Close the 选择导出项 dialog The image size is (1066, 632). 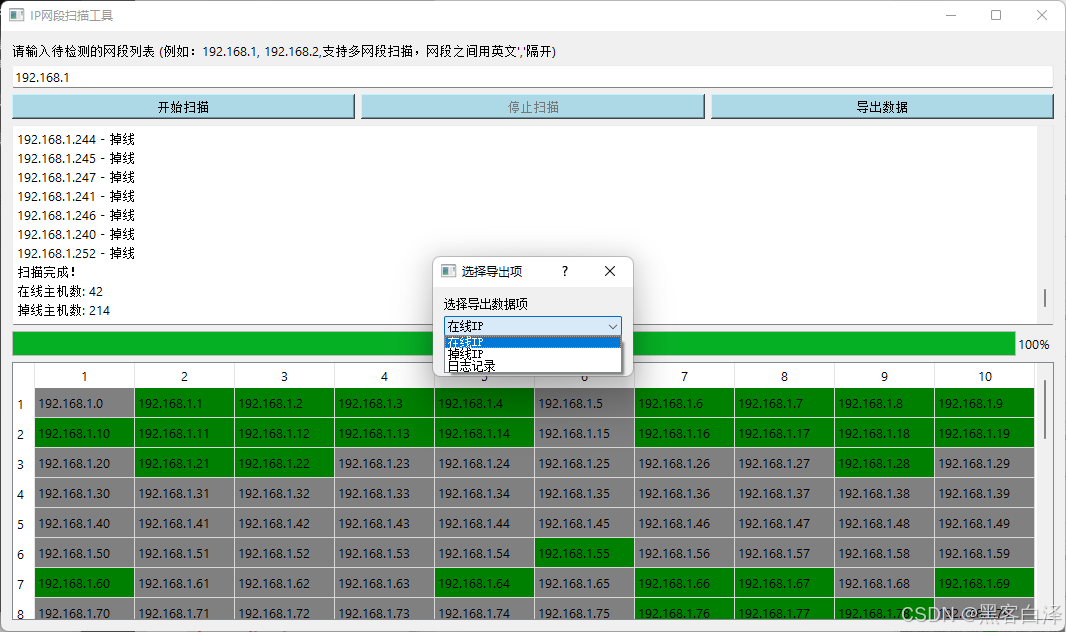pos(610,271)
